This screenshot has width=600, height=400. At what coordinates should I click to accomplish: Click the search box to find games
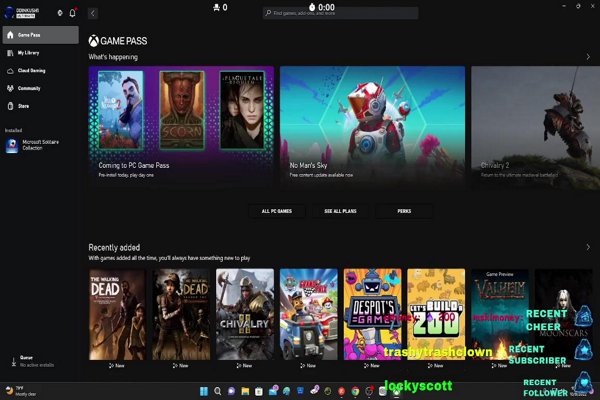(340, 13)
